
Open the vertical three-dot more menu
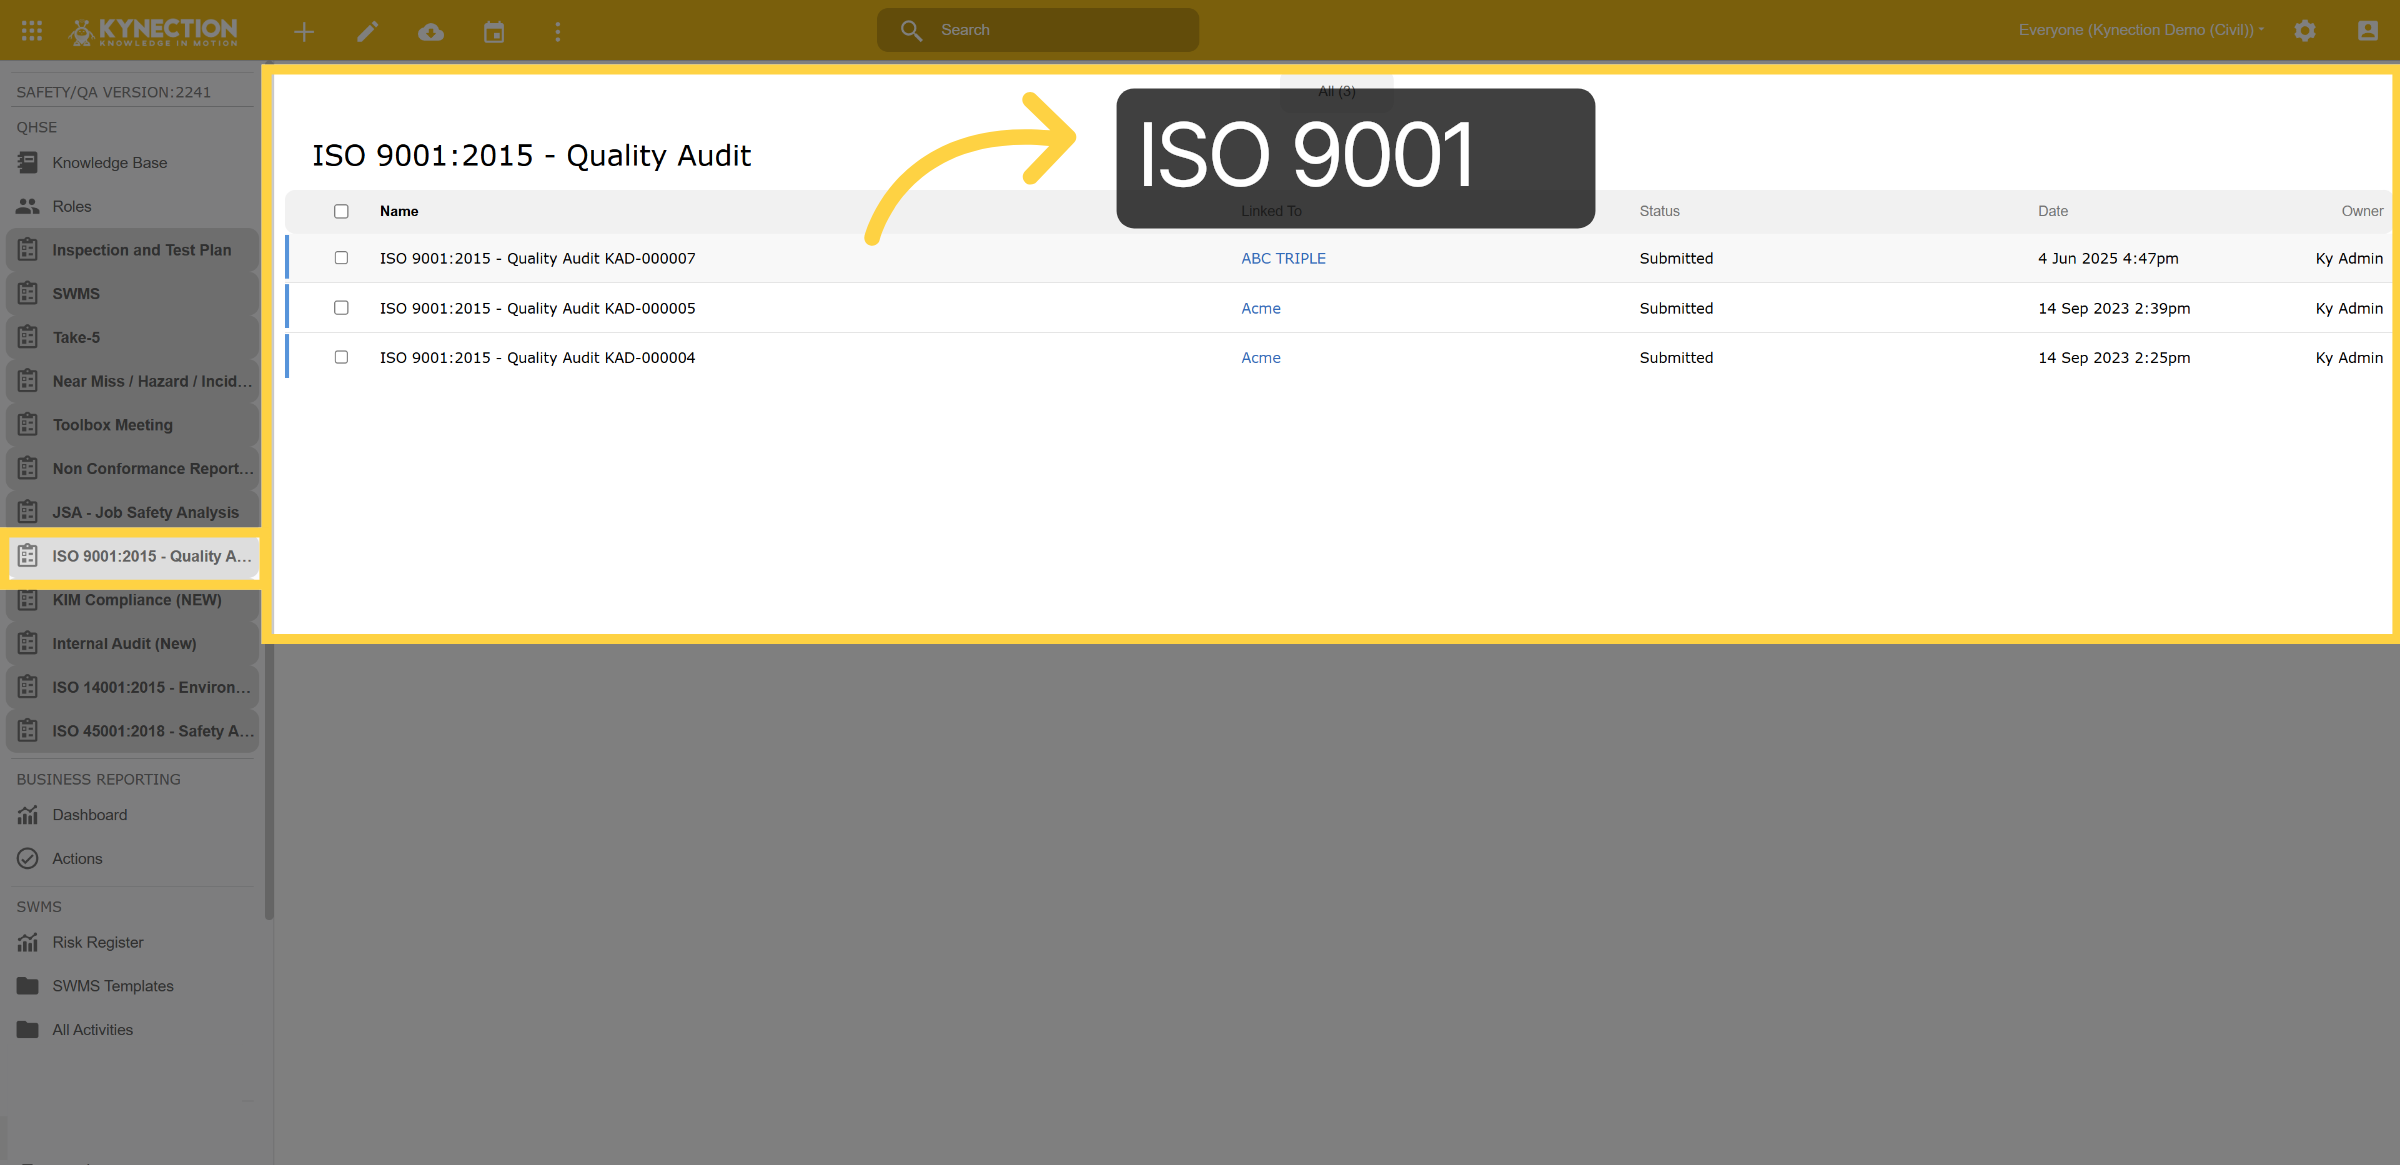click(558, 32)
